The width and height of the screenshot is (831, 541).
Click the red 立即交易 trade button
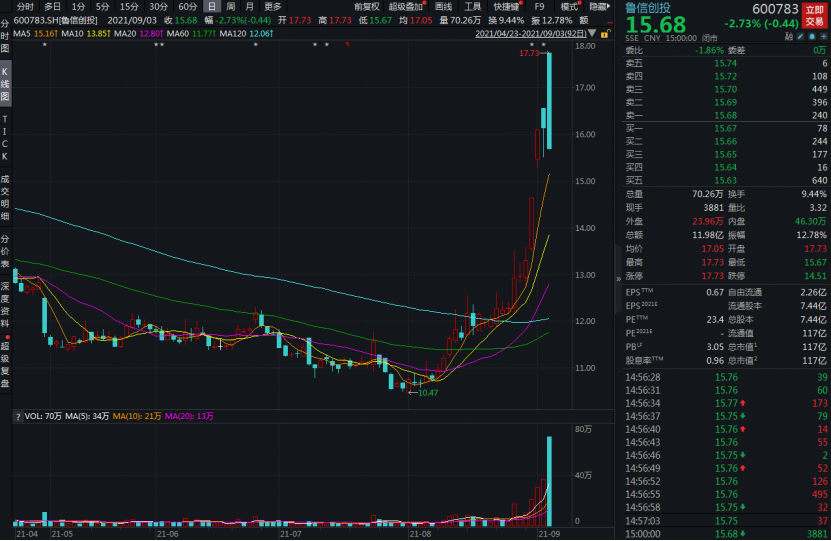pyautogui.click(x=815, y=15)
